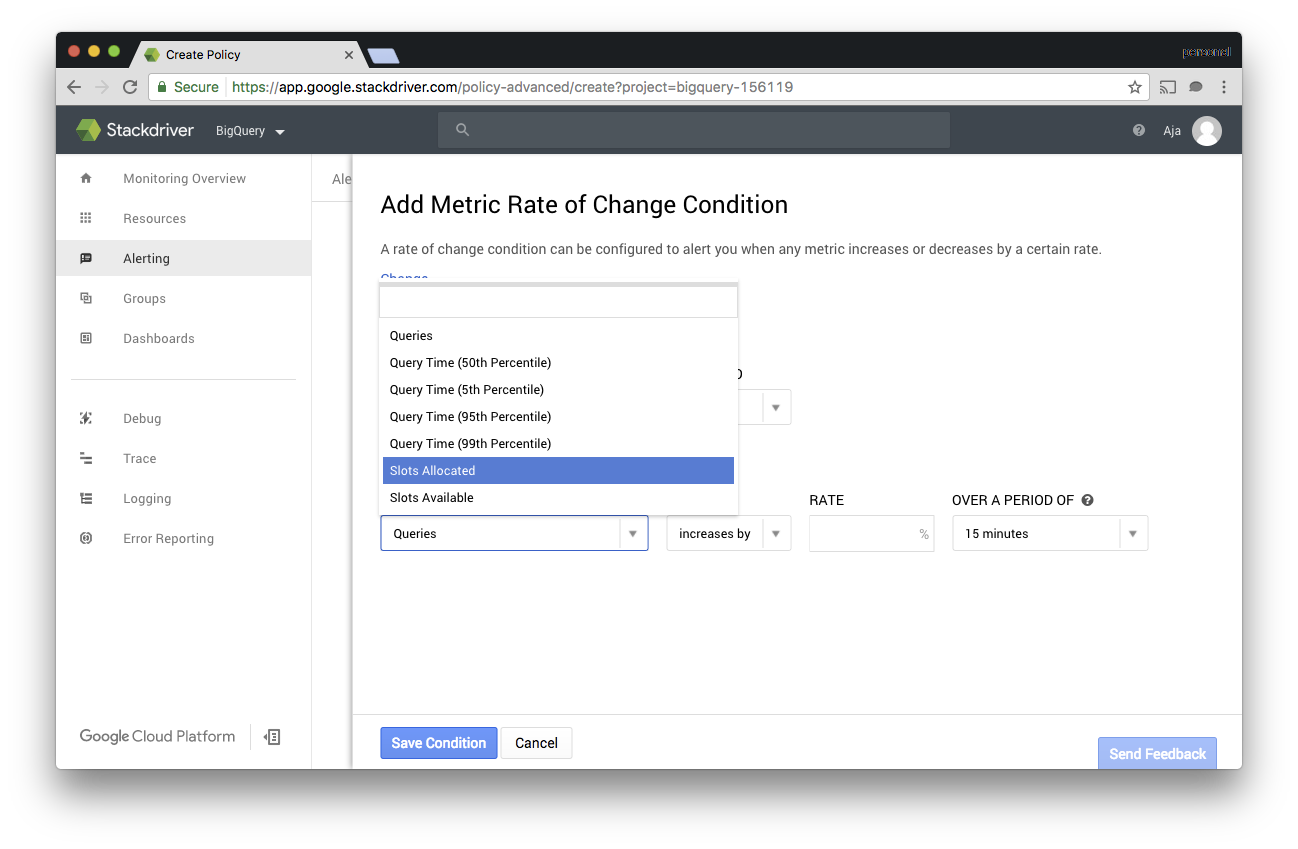
Task: Select the Trace icon in the sidebar
Action: pos(86,458)
